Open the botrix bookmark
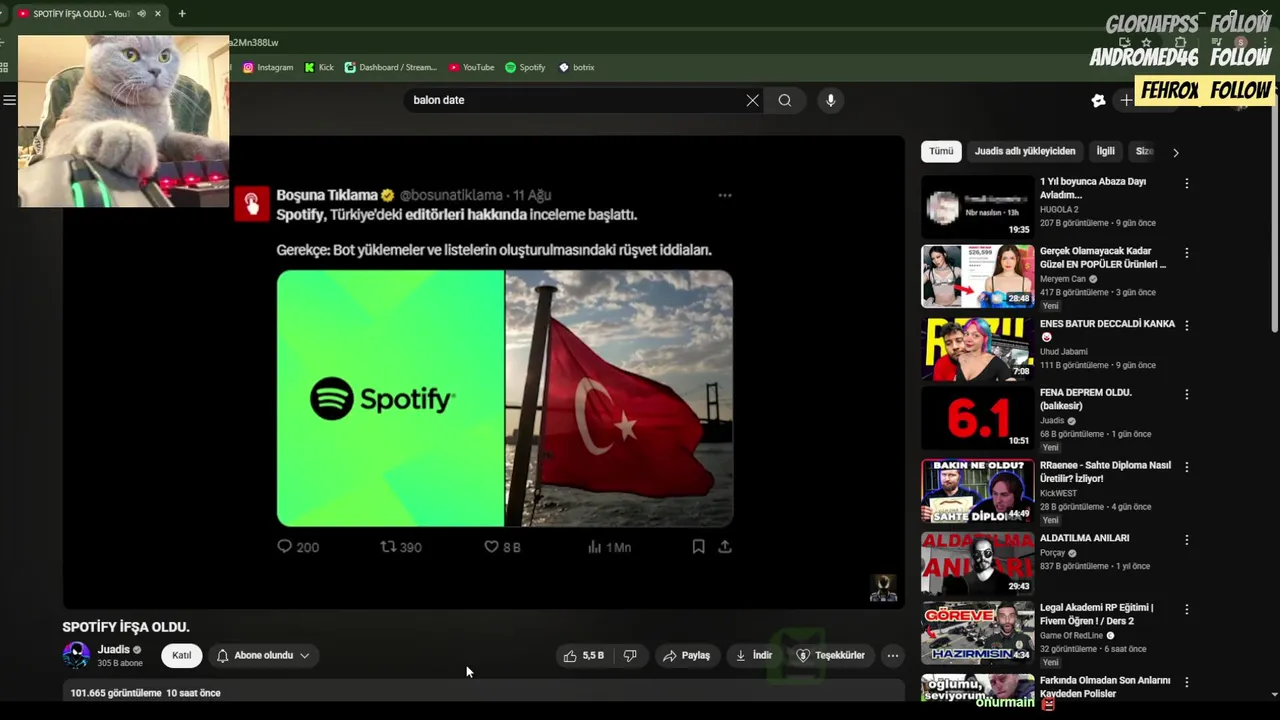 pyautogui.click(x=577, y=67)
